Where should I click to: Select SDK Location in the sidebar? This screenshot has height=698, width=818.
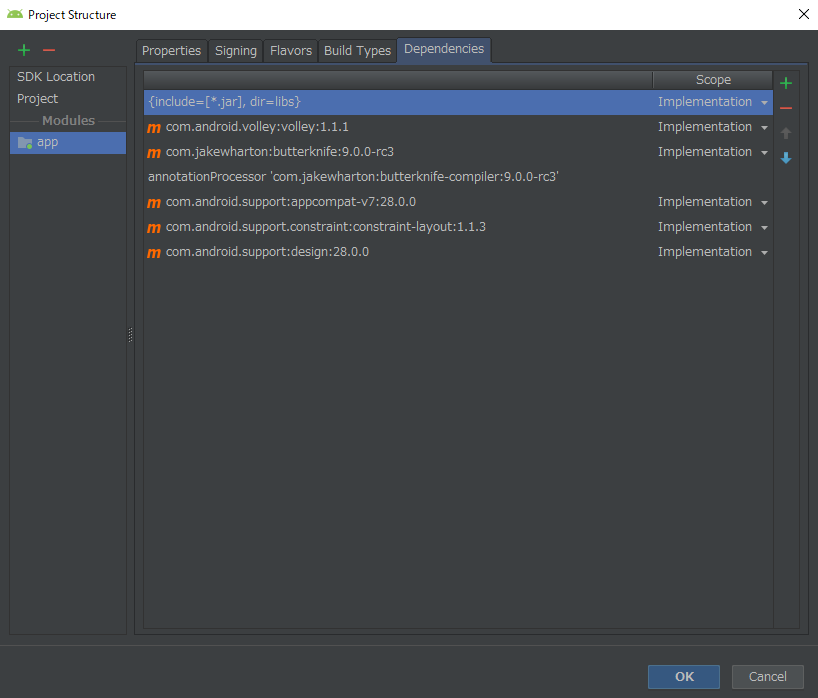coord(55,76)
